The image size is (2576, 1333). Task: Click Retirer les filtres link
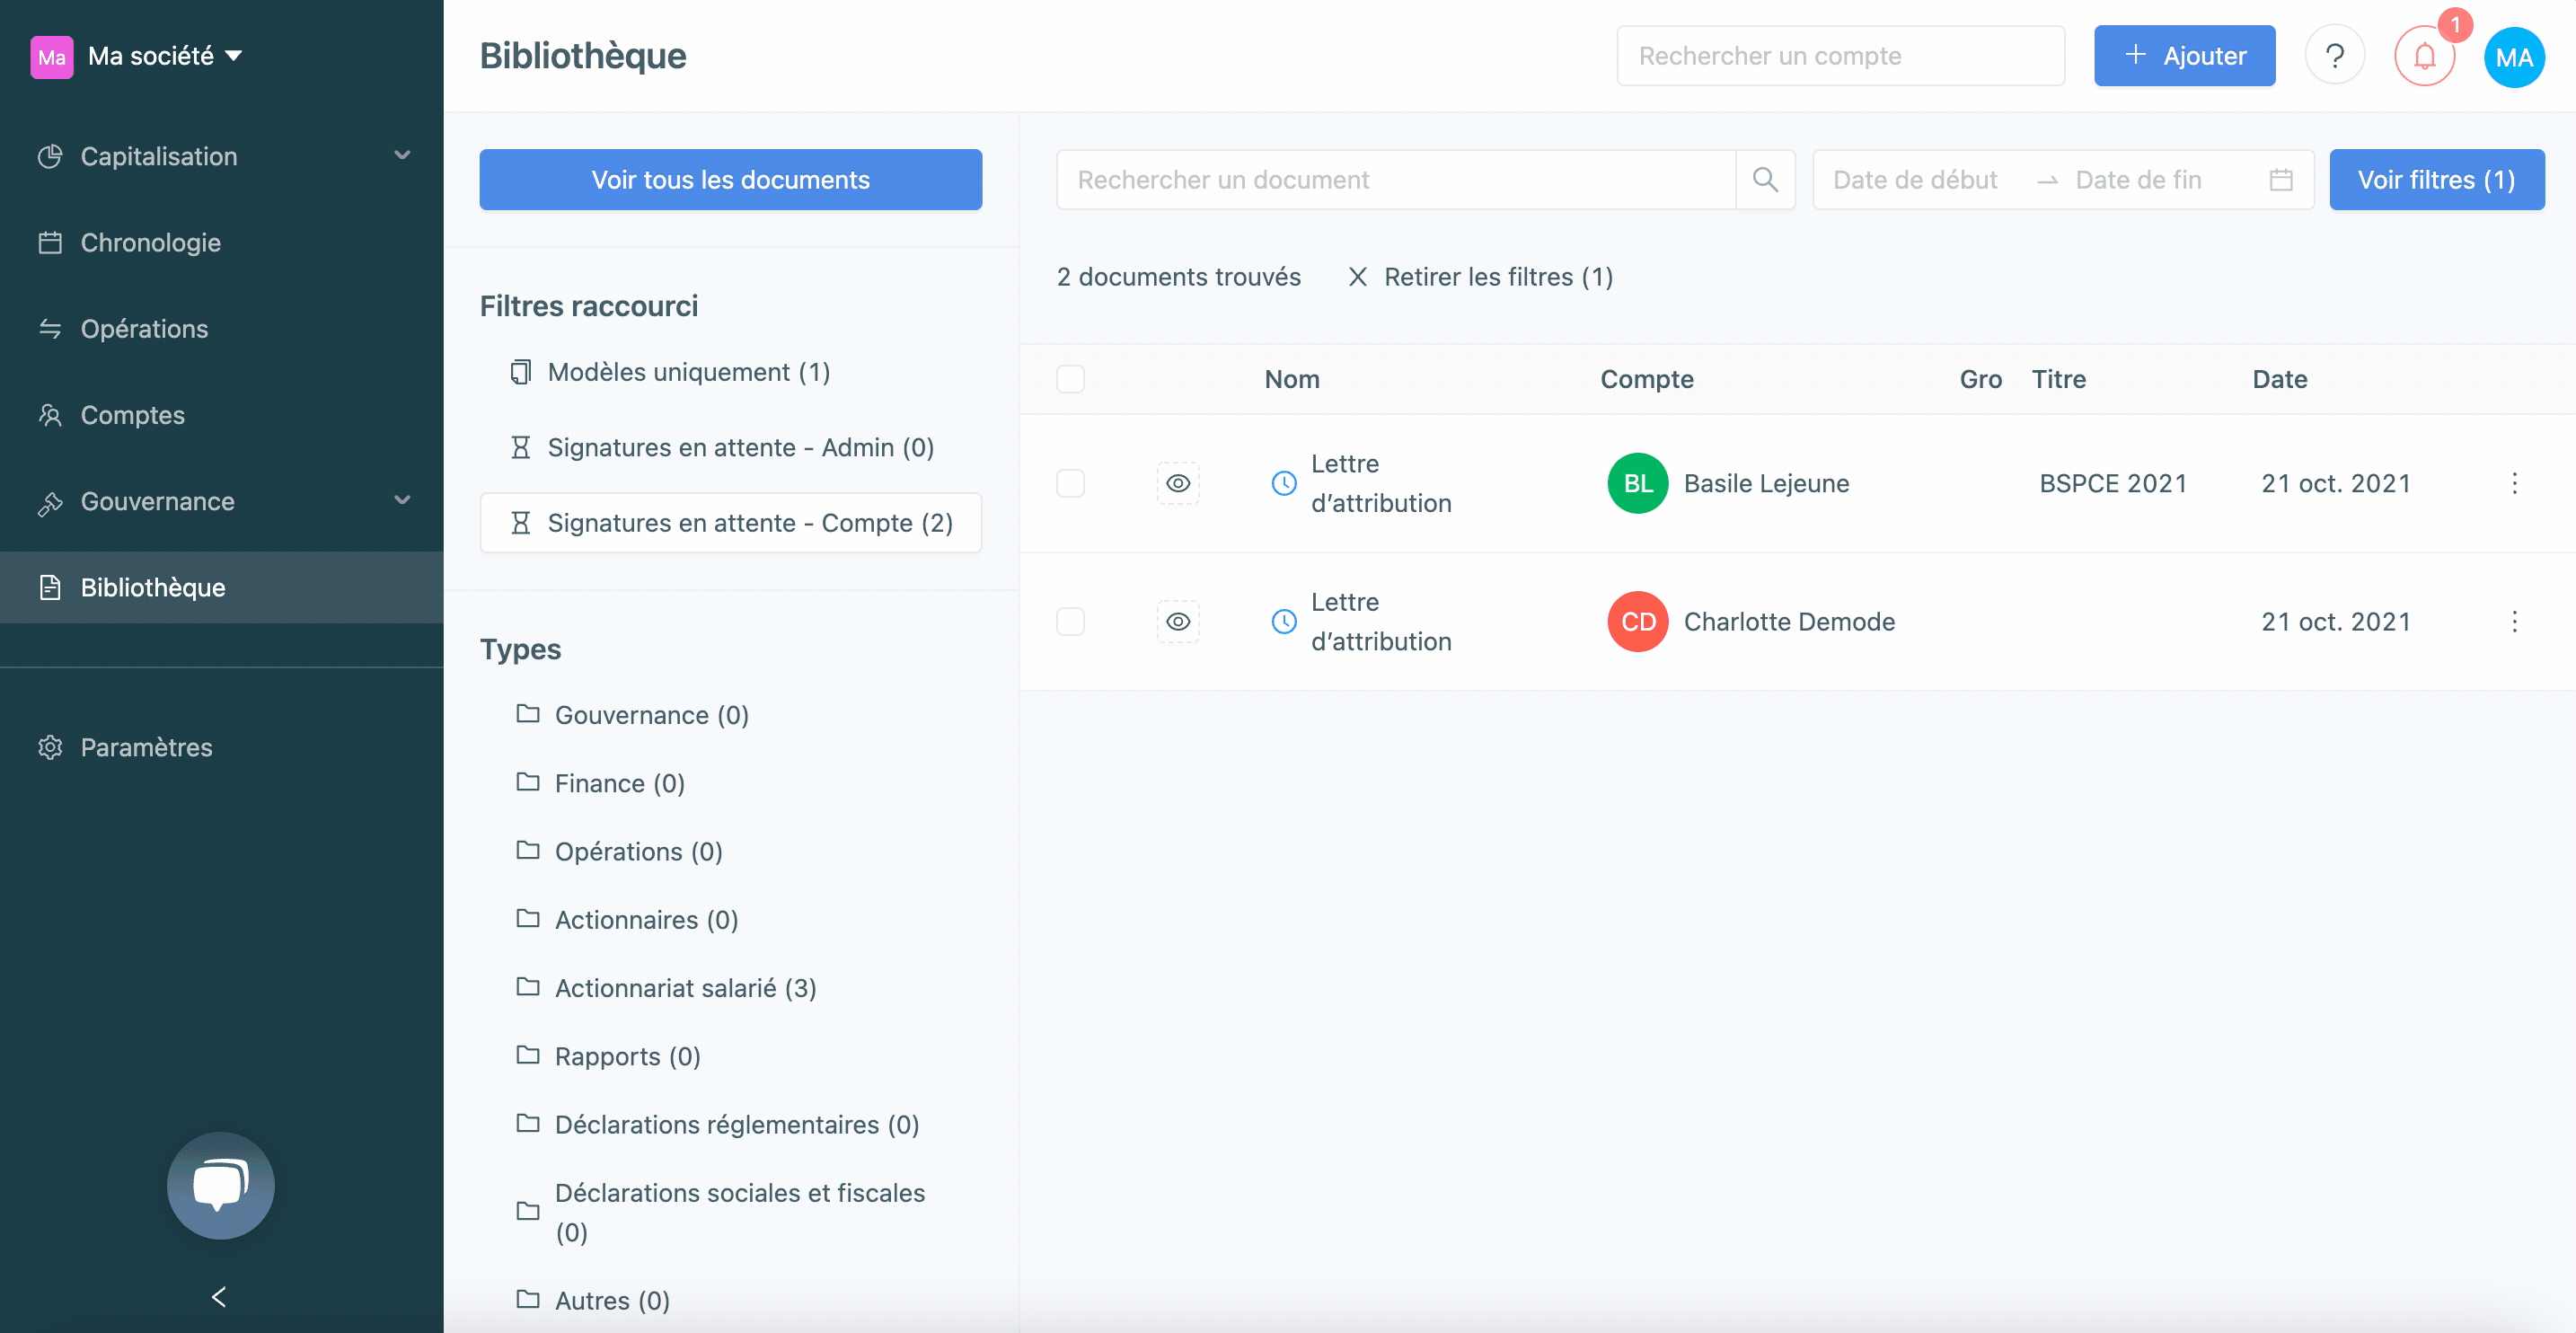coord(1481,277)
